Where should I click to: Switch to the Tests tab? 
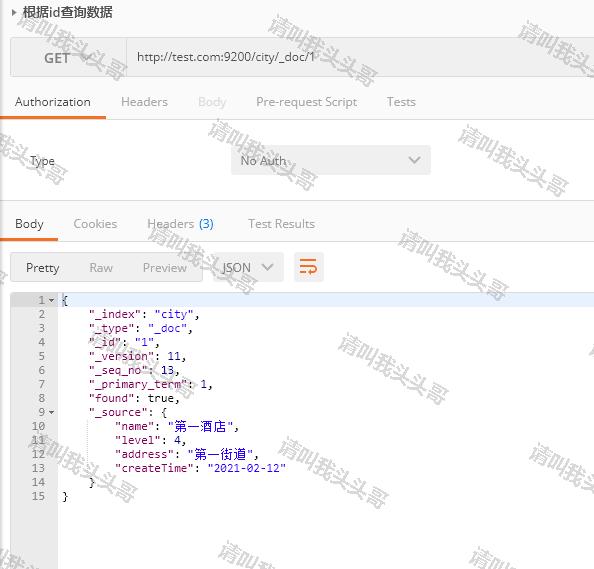pos(401,102)
